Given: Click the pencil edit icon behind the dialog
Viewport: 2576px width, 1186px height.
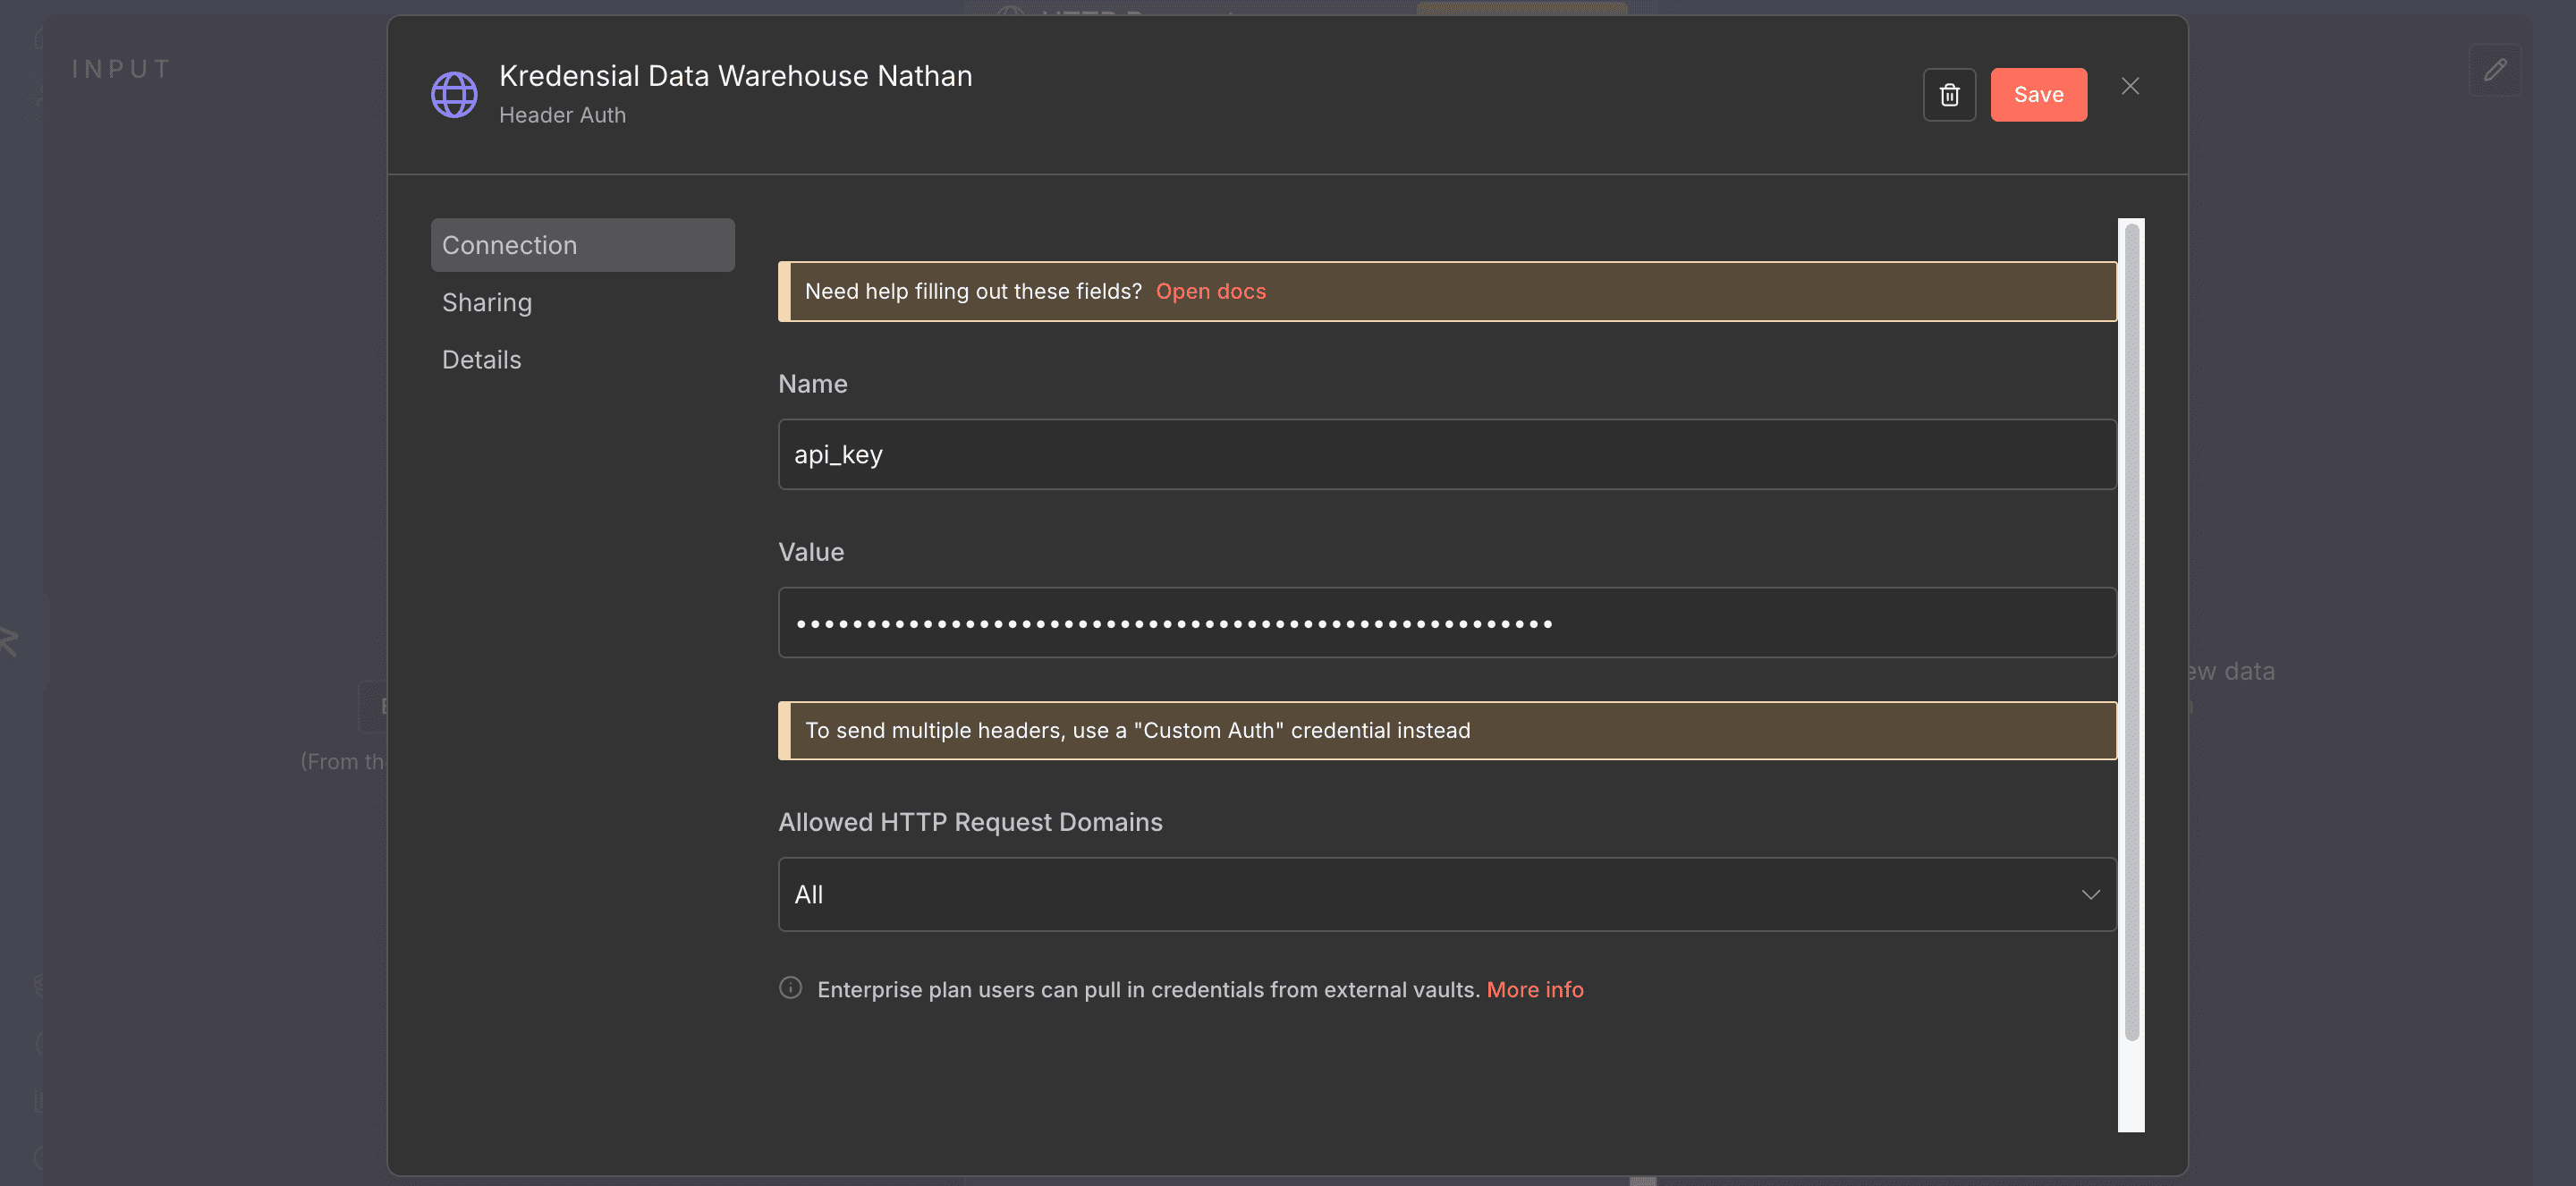Looking at the screenshot, I should coord(2495,70).
